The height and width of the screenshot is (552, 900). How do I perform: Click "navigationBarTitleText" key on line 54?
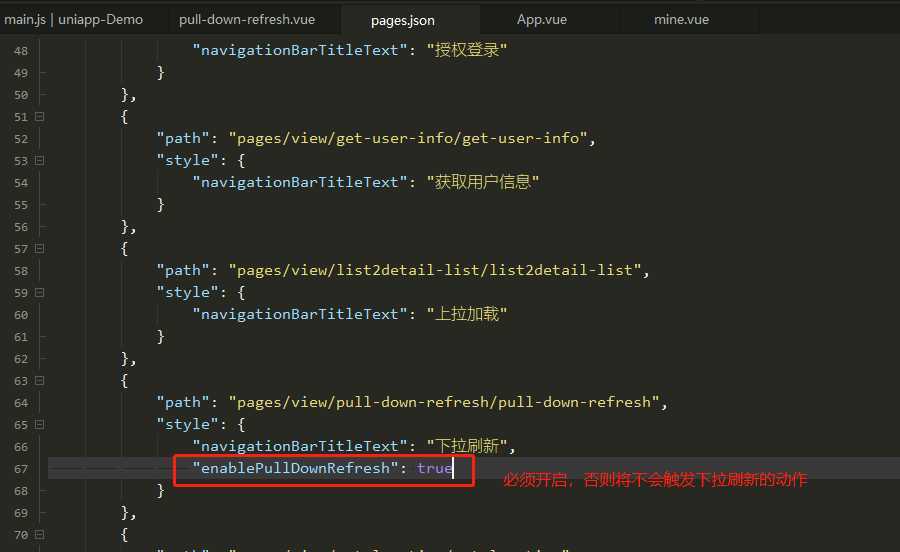300,182
